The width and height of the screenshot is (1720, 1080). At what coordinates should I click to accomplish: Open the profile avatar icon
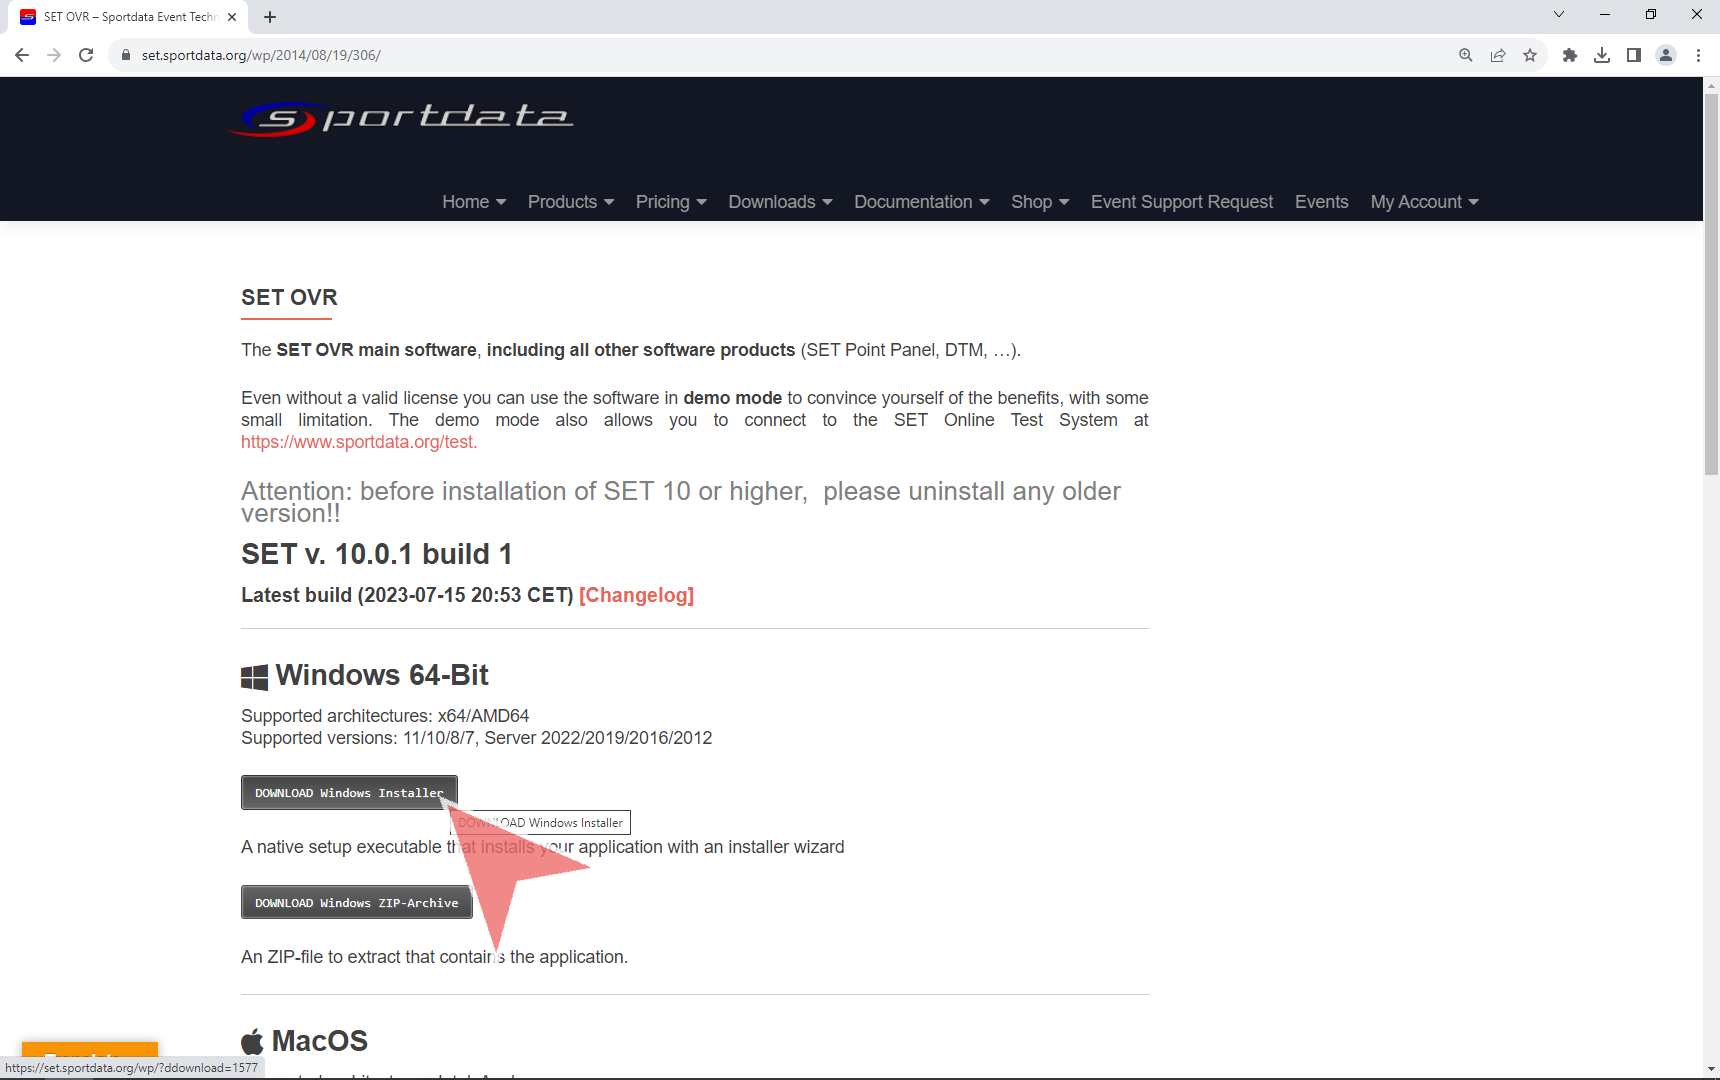tap(1666, 55)
